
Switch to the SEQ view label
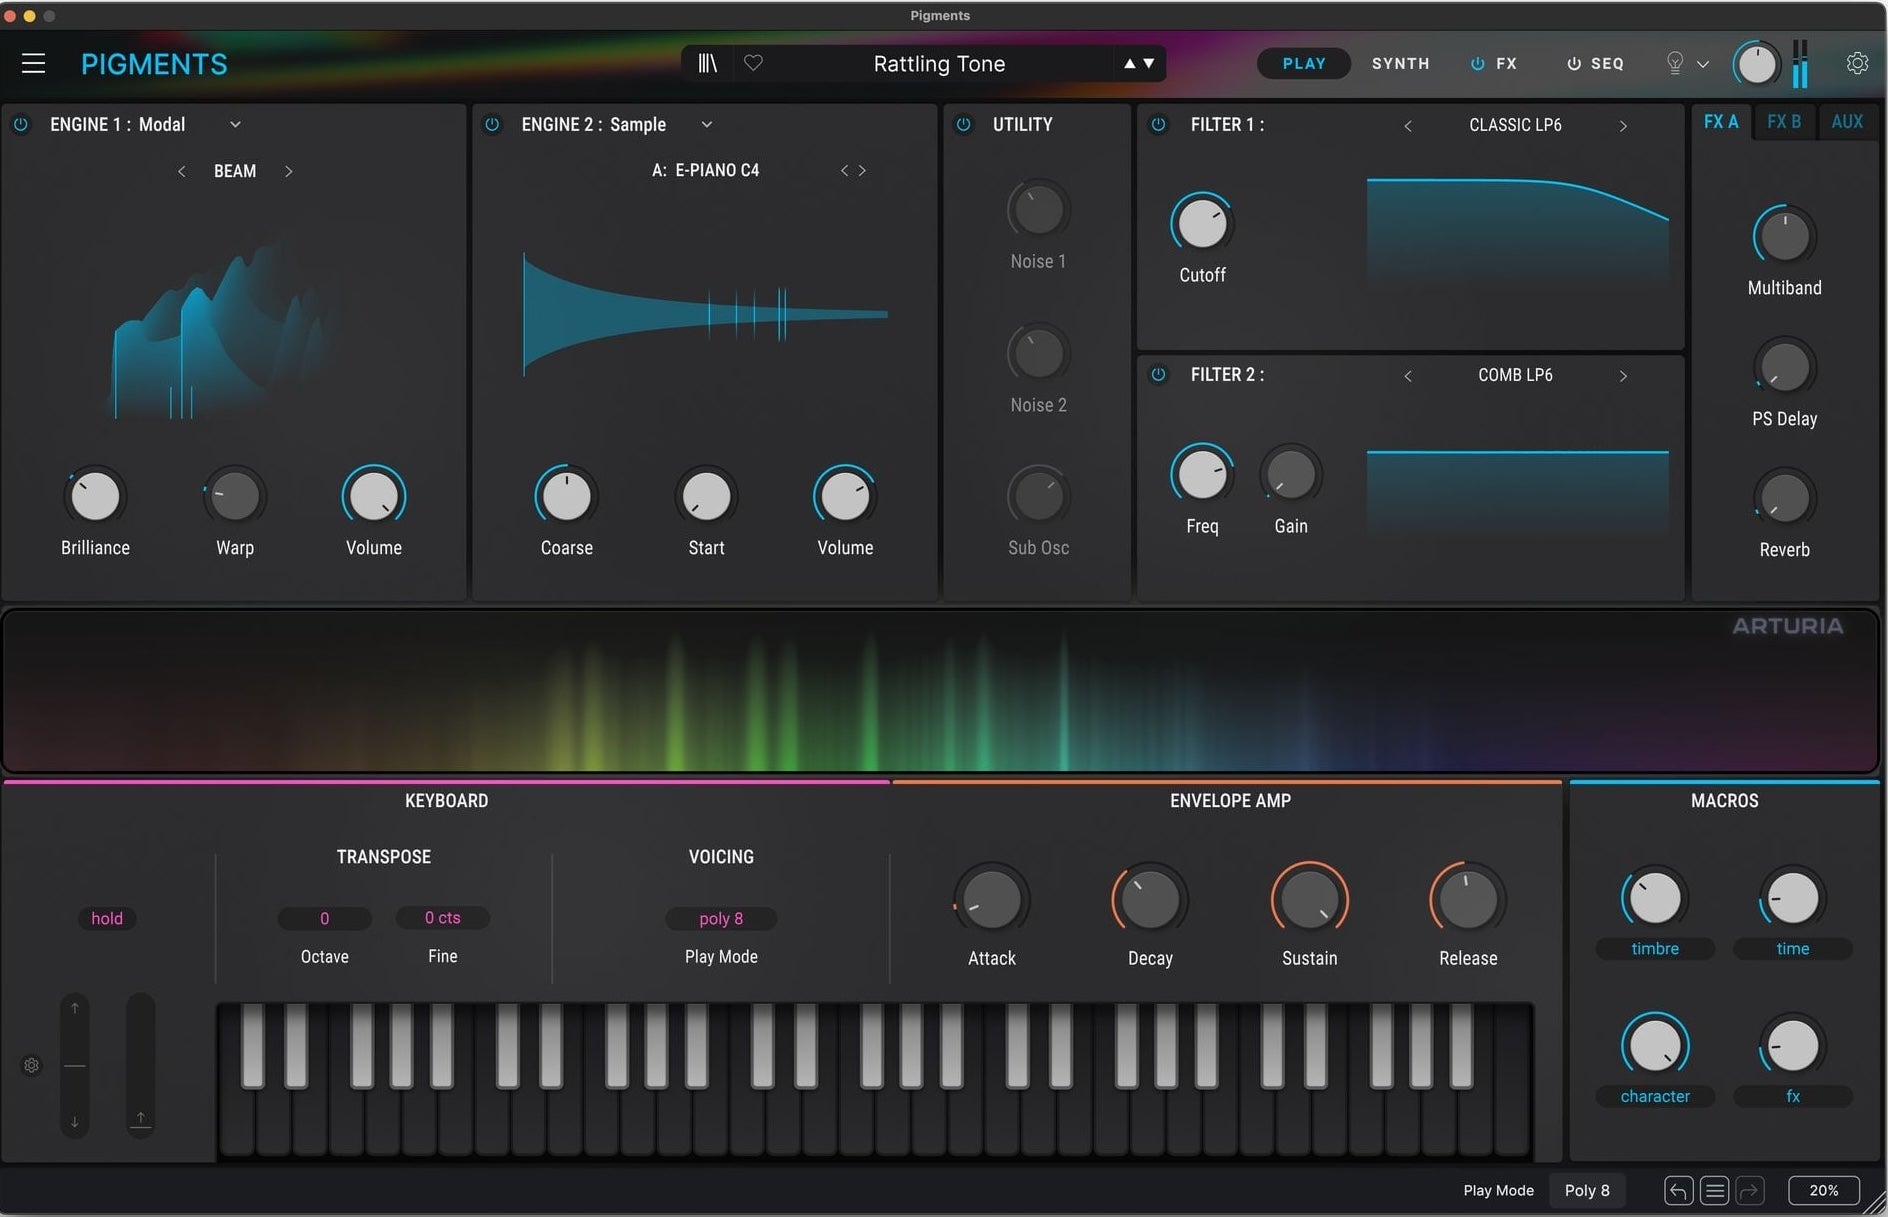(x=1607, y=63)
